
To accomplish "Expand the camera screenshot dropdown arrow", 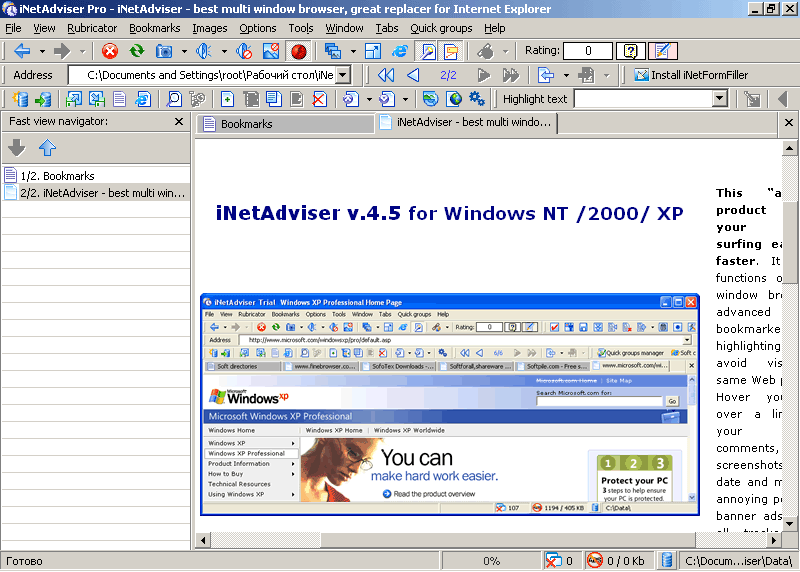I will (x=184, y=52).
